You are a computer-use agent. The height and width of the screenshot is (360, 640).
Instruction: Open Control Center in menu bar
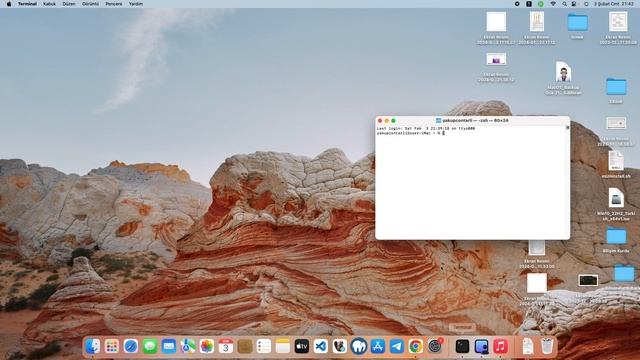tap(574, 4)
